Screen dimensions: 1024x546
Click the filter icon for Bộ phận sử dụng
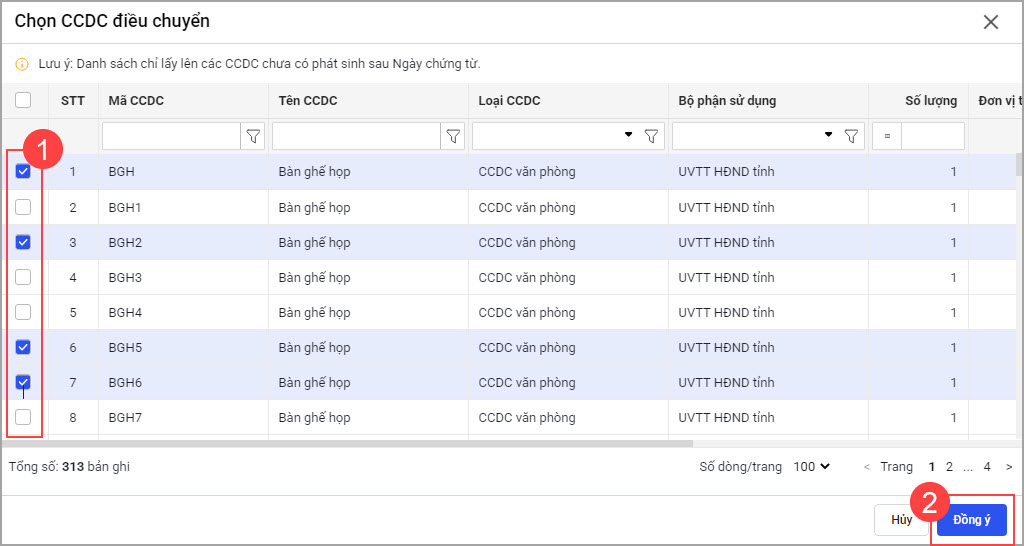pyautogui.click(x=852, y=136)
